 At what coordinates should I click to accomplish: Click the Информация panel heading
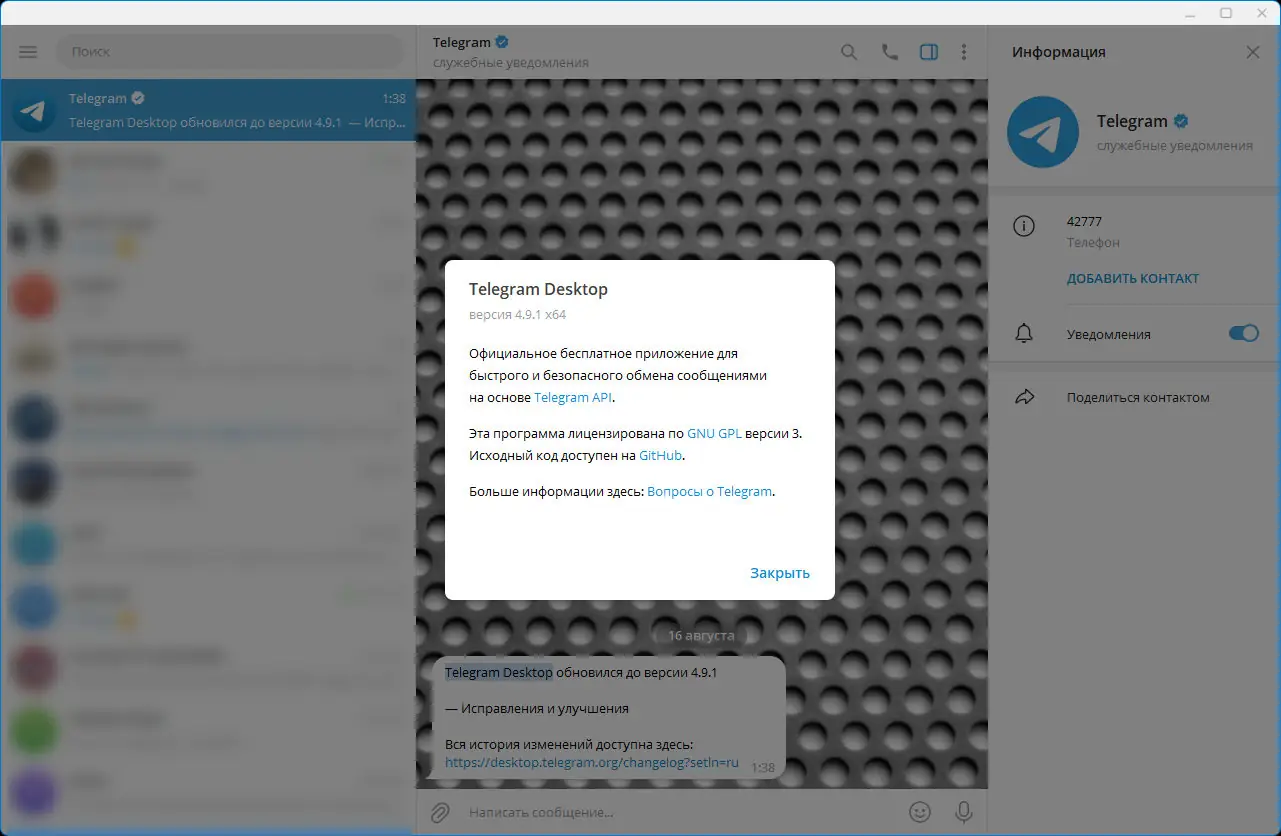click(1058, 52)
